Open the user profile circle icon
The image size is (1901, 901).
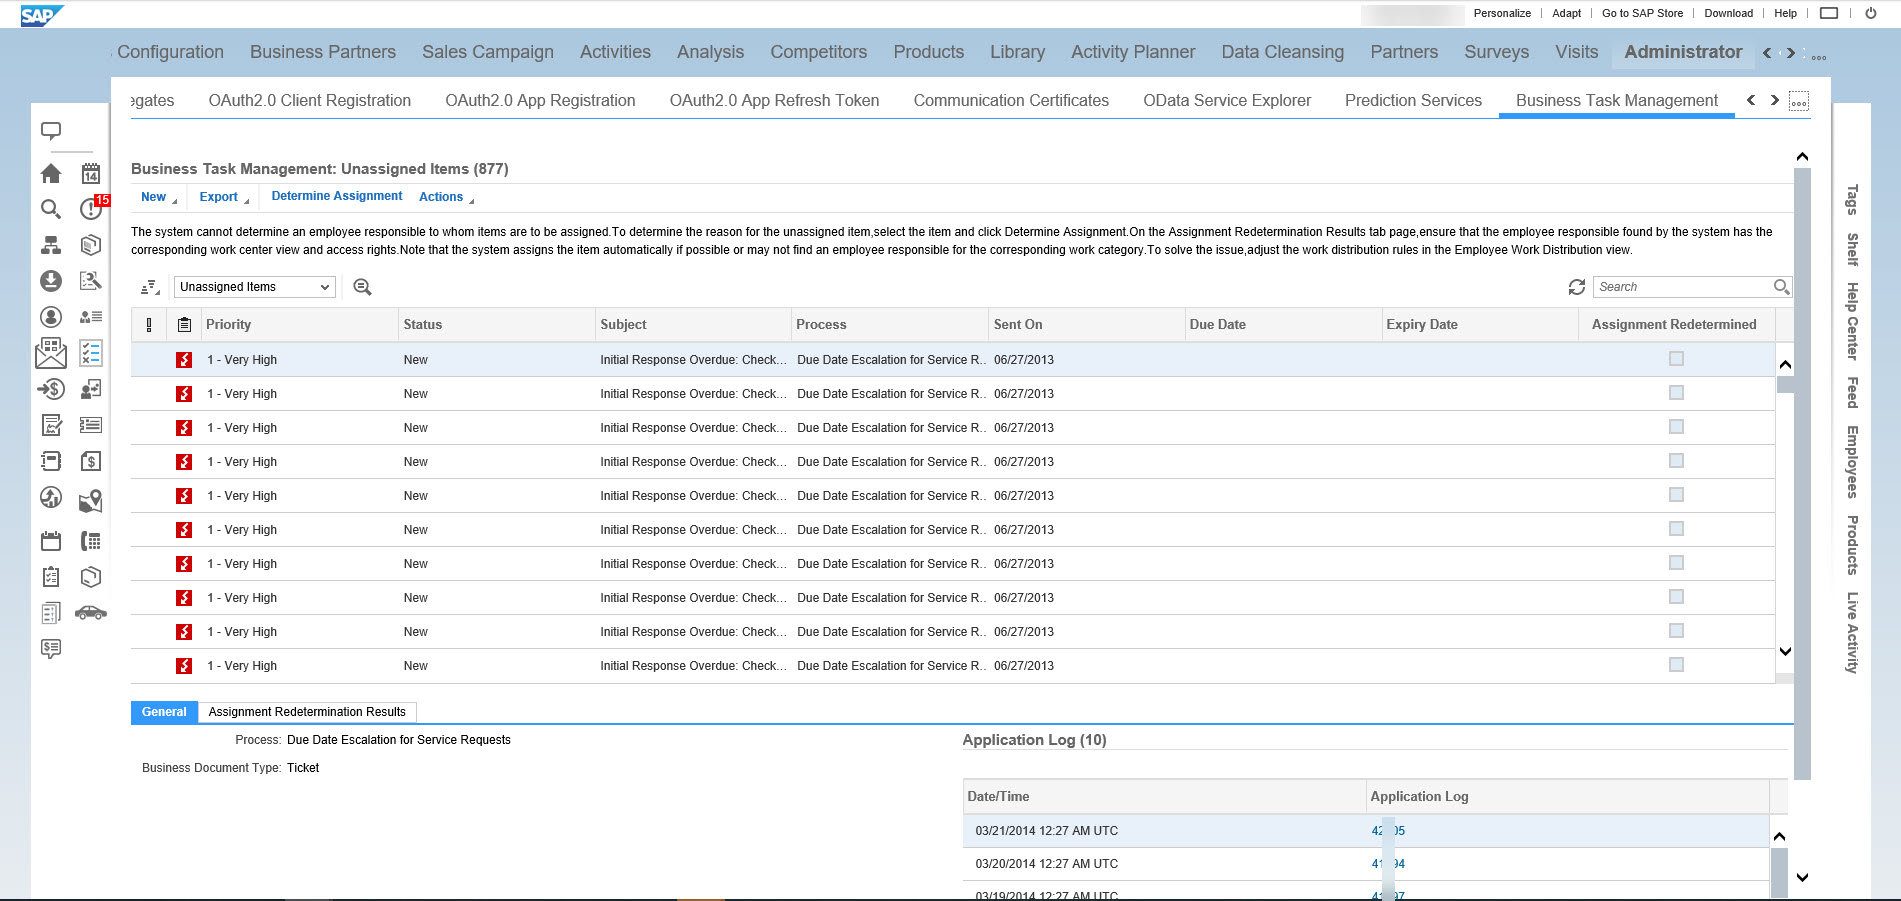(51, 317)
